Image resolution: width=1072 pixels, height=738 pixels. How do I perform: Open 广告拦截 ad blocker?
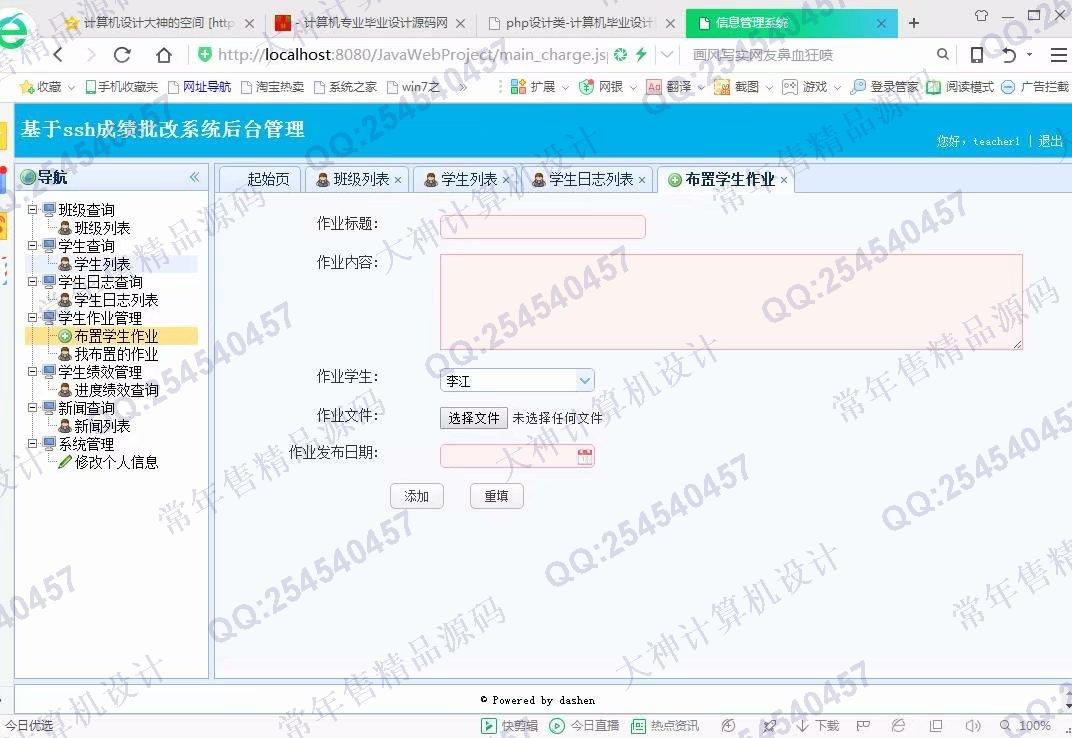click(x=1035, y=87)
